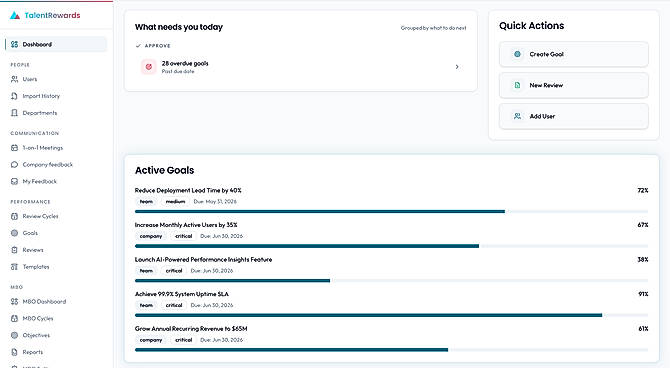Click the New Review button
Screen dimensions: 670x368
tap(573, 85)
